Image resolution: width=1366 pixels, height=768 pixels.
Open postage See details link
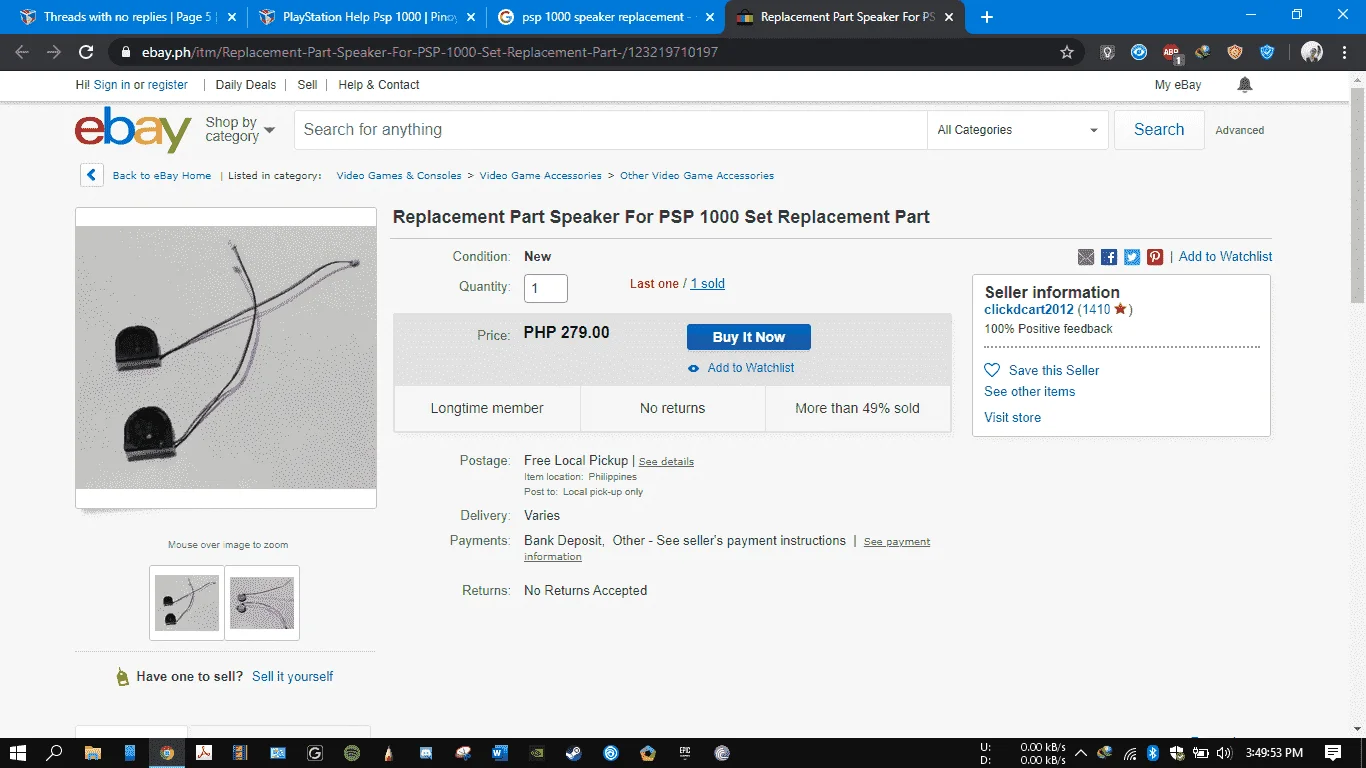(666, 462)
